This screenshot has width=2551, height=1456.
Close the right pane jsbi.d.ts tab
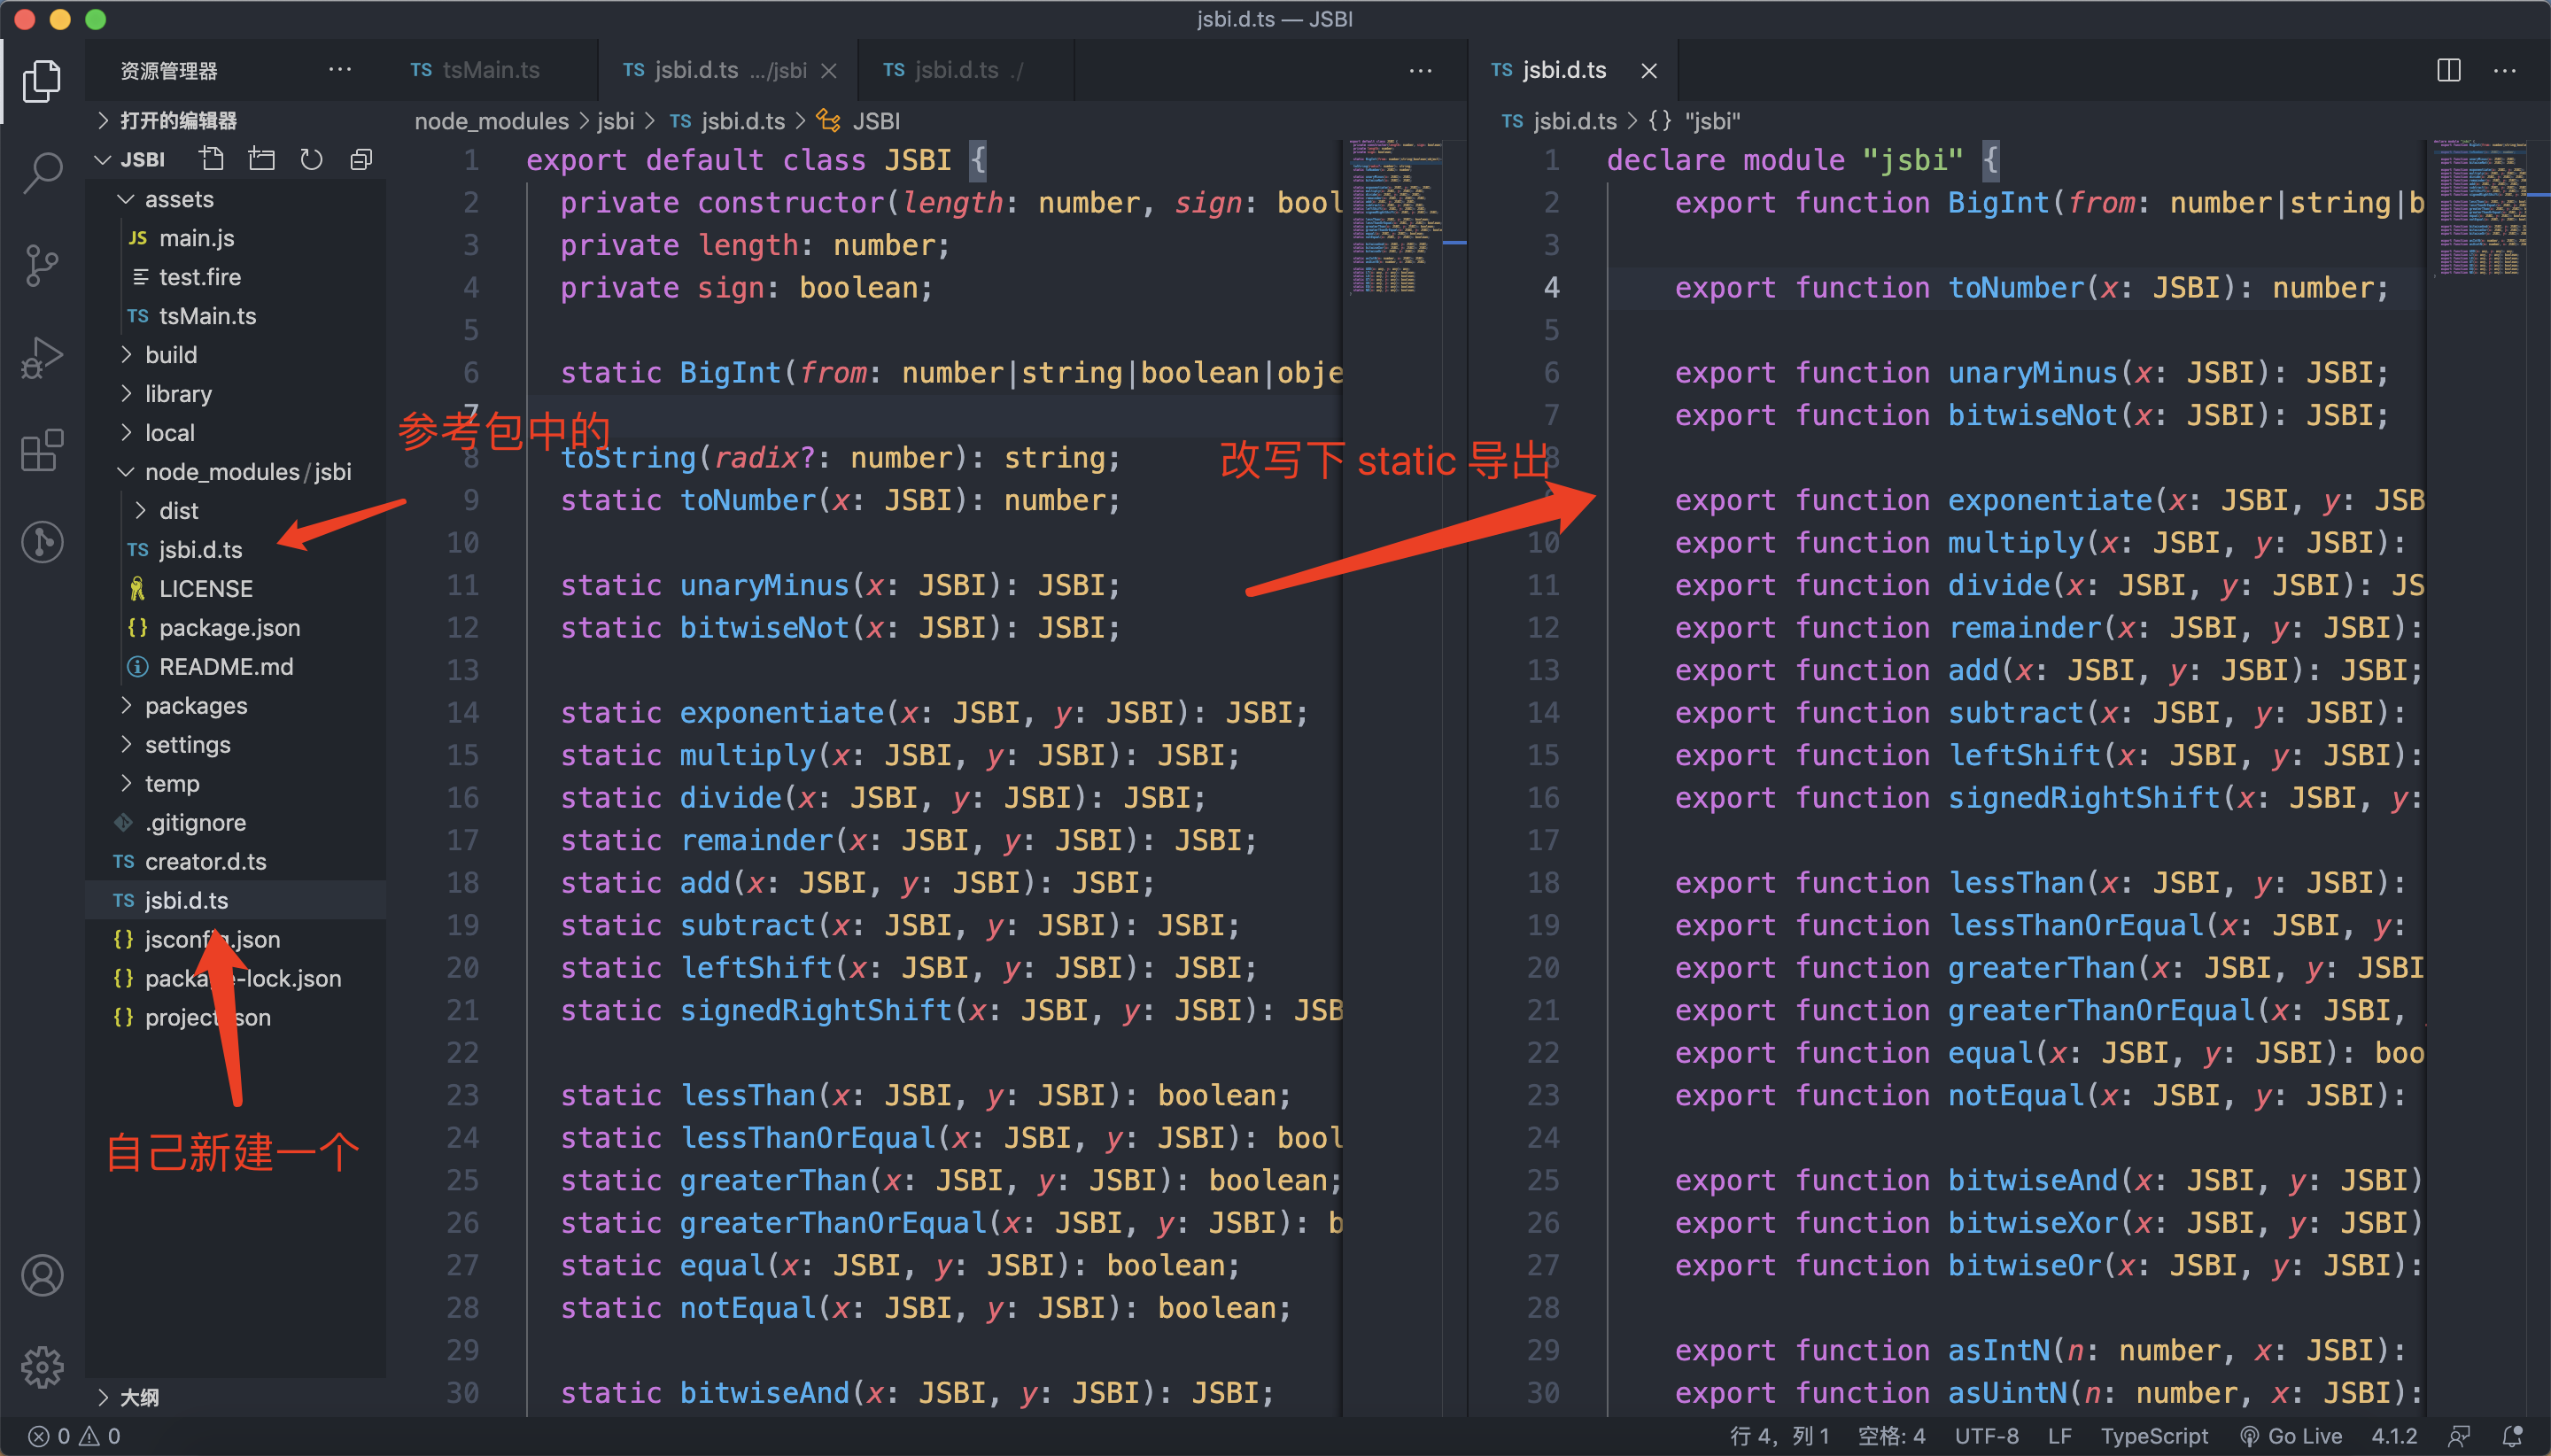pyautogui.click(x=1649, y=71)
